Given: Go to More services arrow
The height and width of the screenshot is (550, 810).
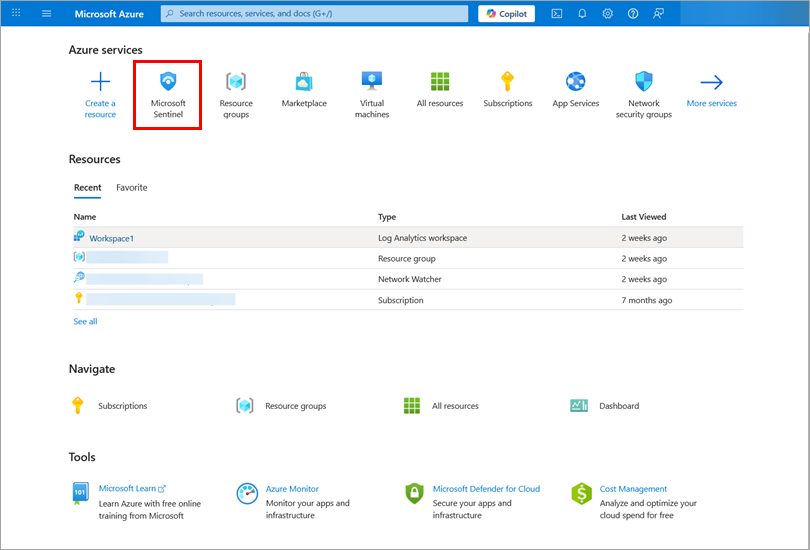Looking at the screenshot, I should [x=711, y=84].
